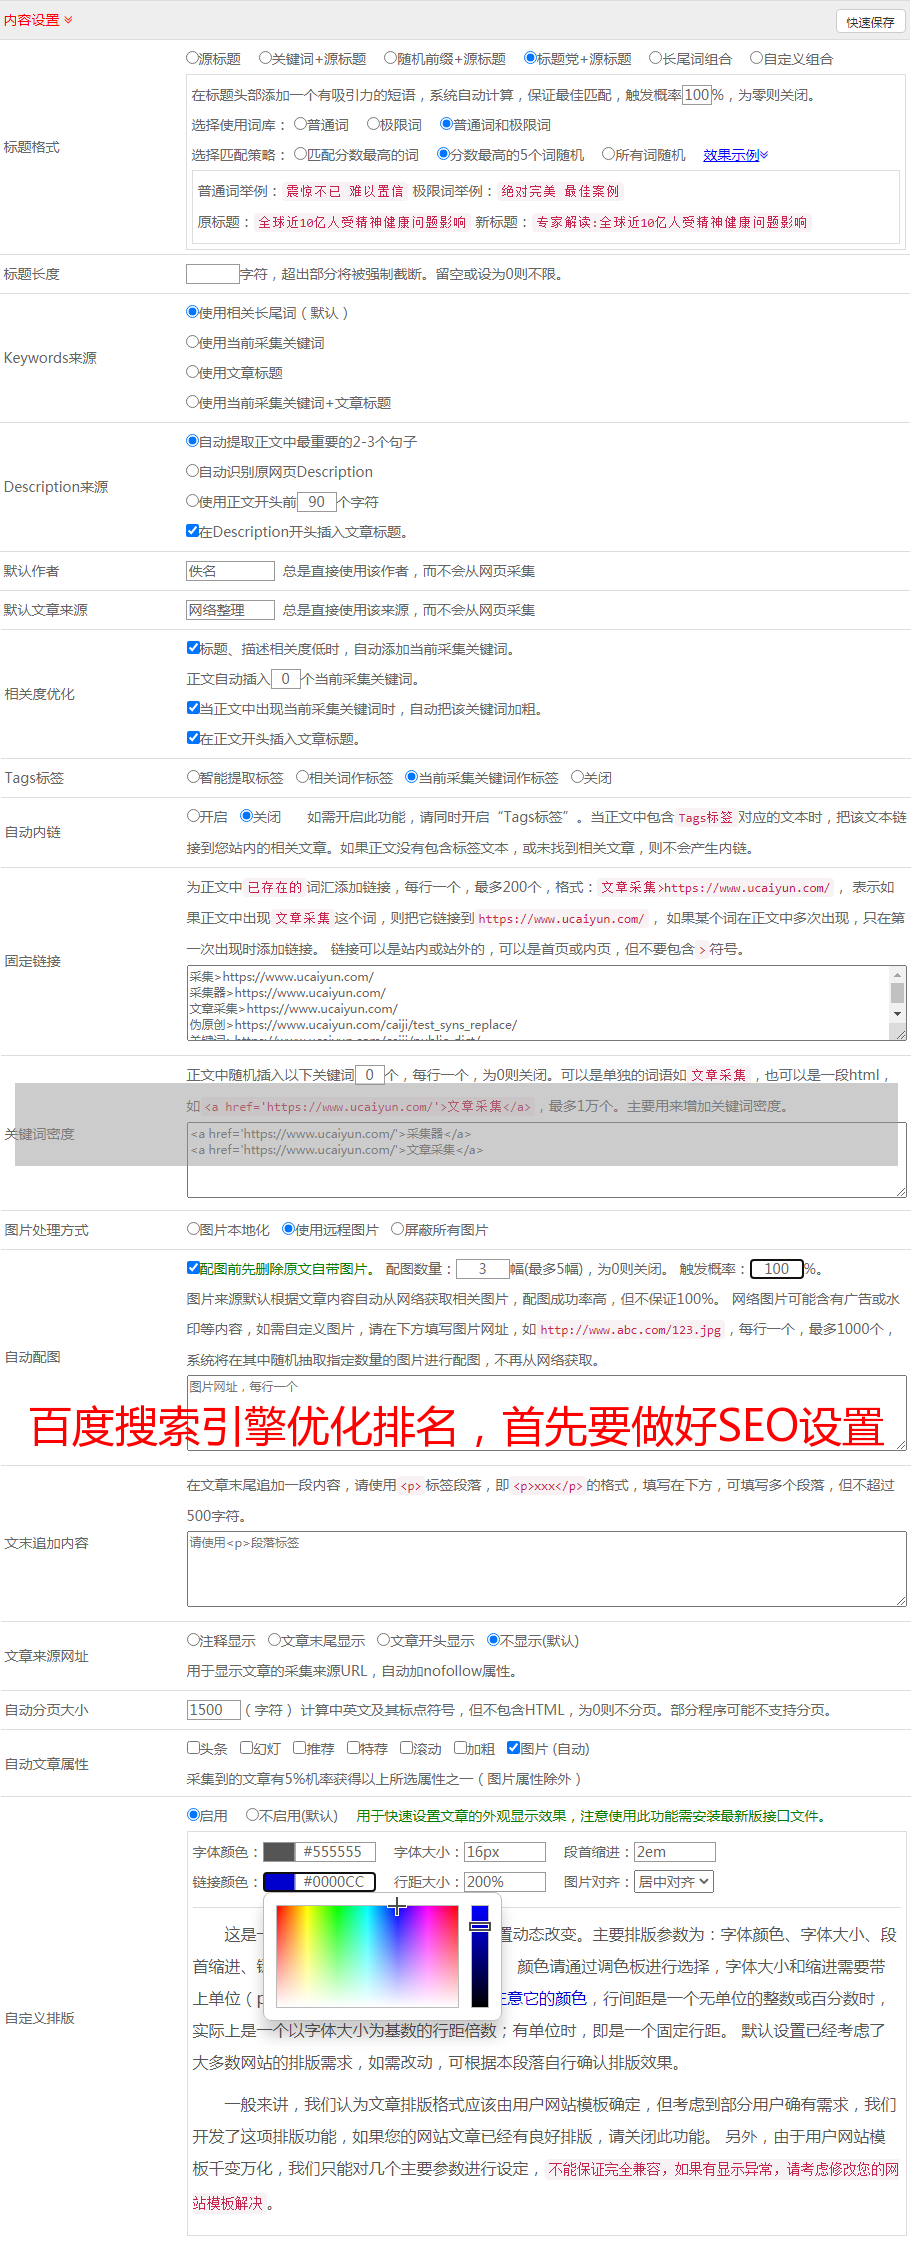Check the 推荐 article attribute

[x=299, y=1748]
